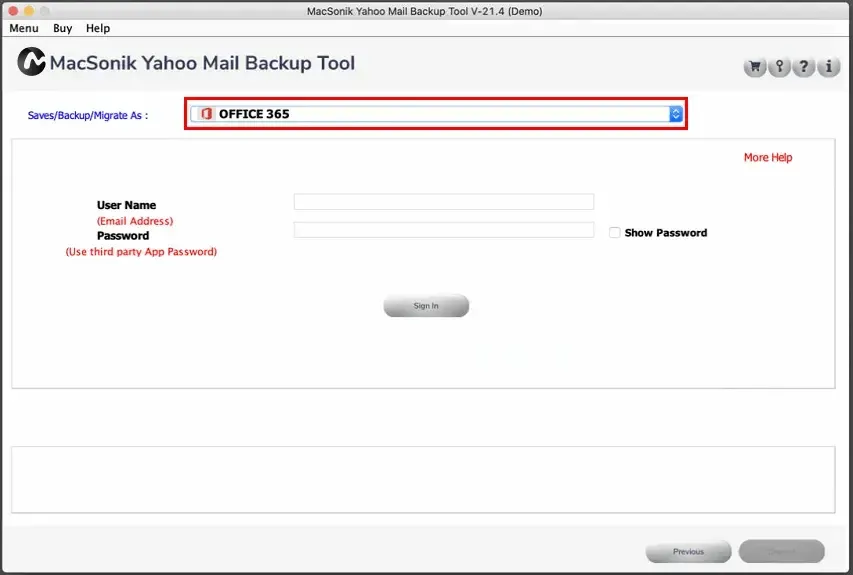Click the question mark help icon
This screenshot has width=853, height=575.
[x=803, y=67]
